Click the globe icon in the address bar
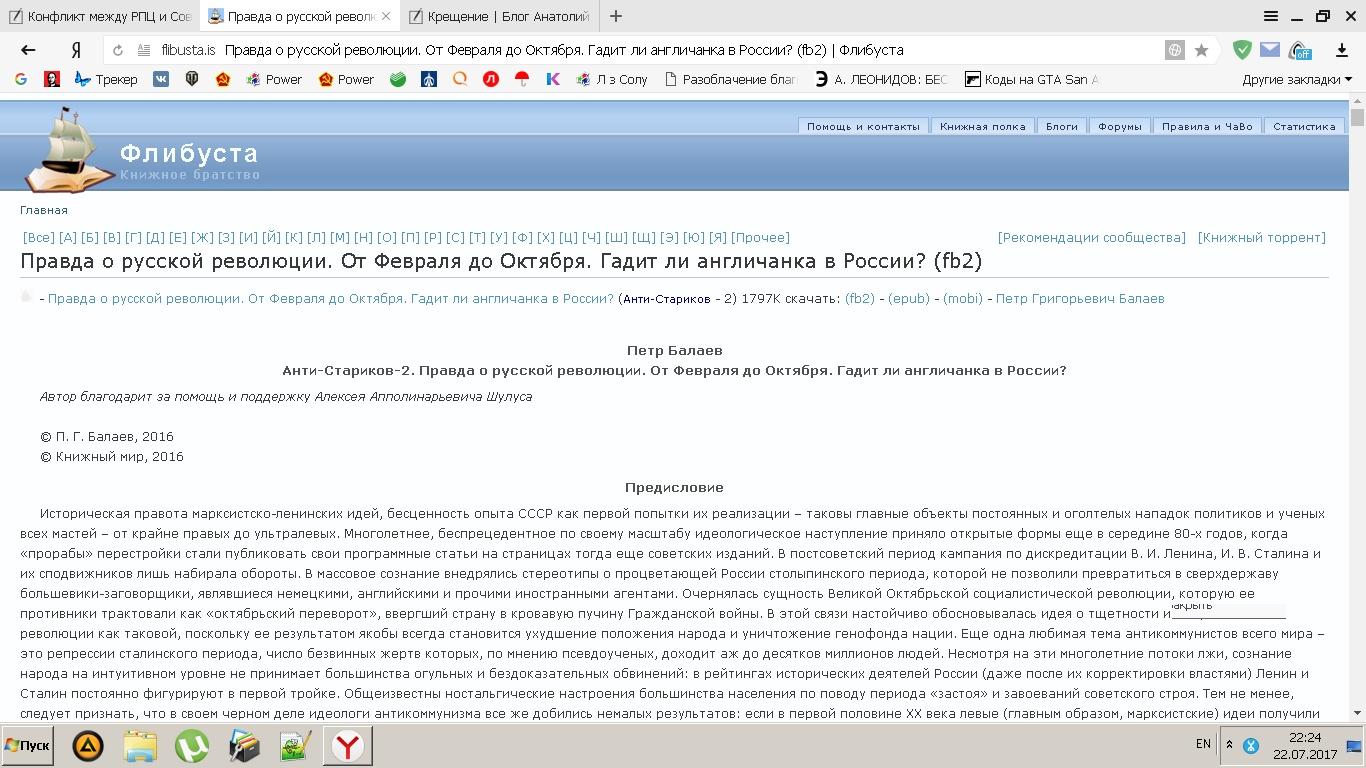This screenshot has height=768, width=1366. (x=1175, y=50)
